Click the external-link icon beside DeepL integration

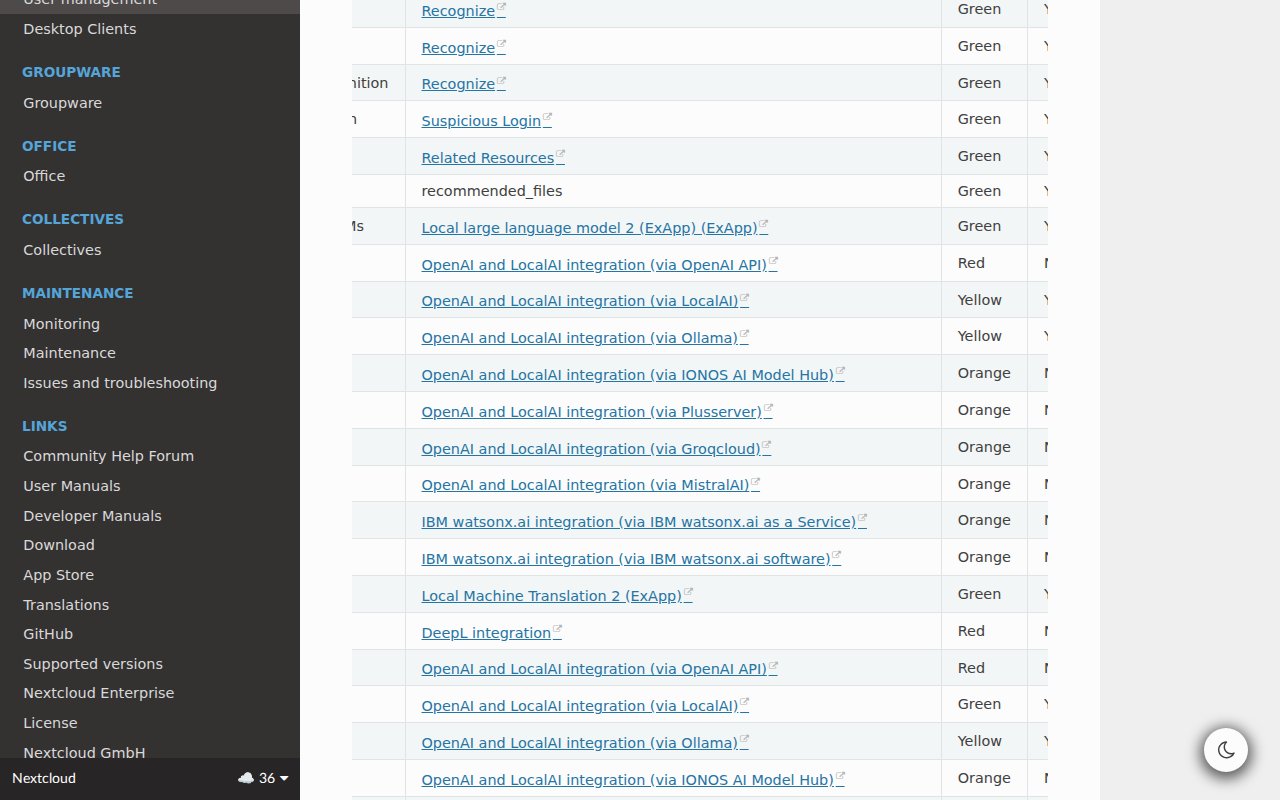point(557,631)
